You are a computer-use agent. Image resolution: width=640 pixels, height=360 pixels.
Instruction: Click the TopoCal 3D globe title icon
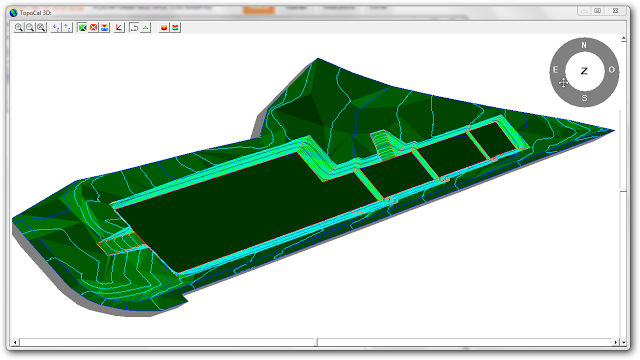coord(13,13)
